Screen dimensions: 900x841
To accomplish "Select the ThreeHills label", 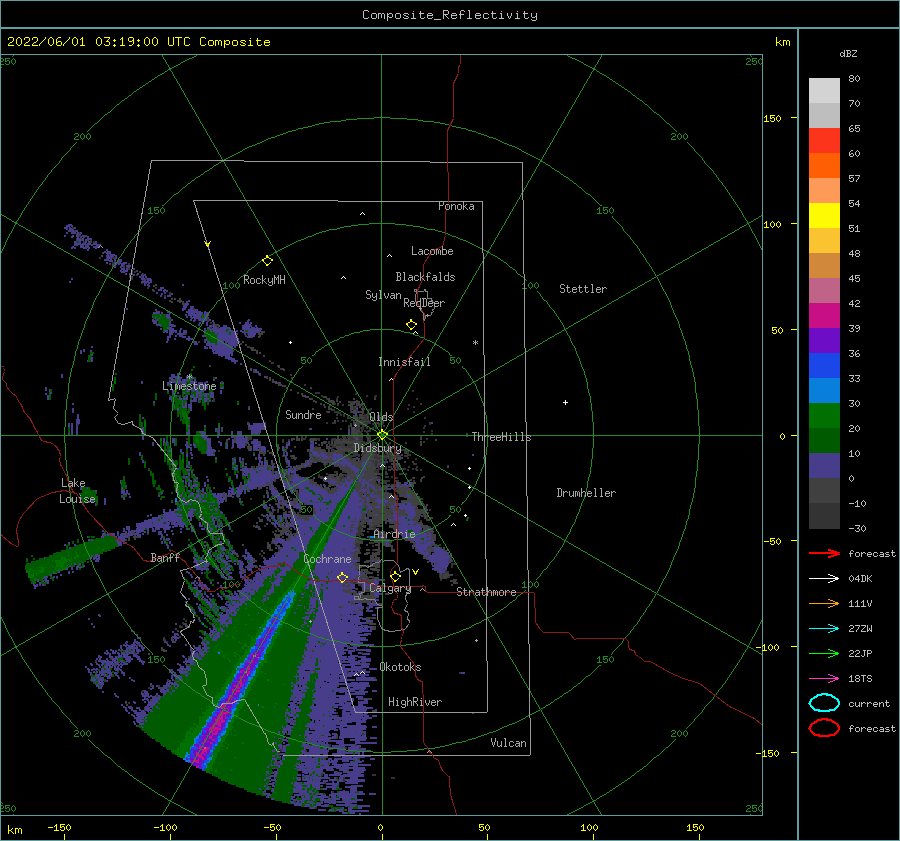I will [501, 437].
